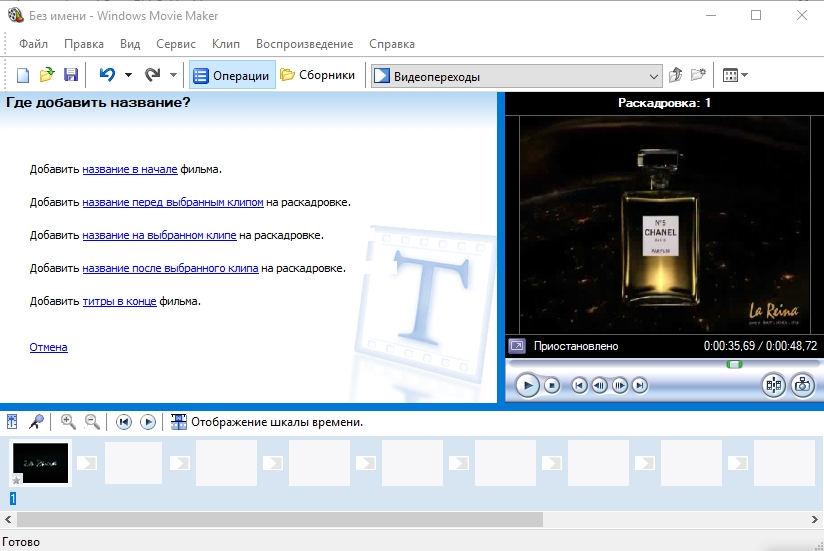This screenshot has width=824, height=551.
Task: Redo the last undone action
Action: click(152, 75)
